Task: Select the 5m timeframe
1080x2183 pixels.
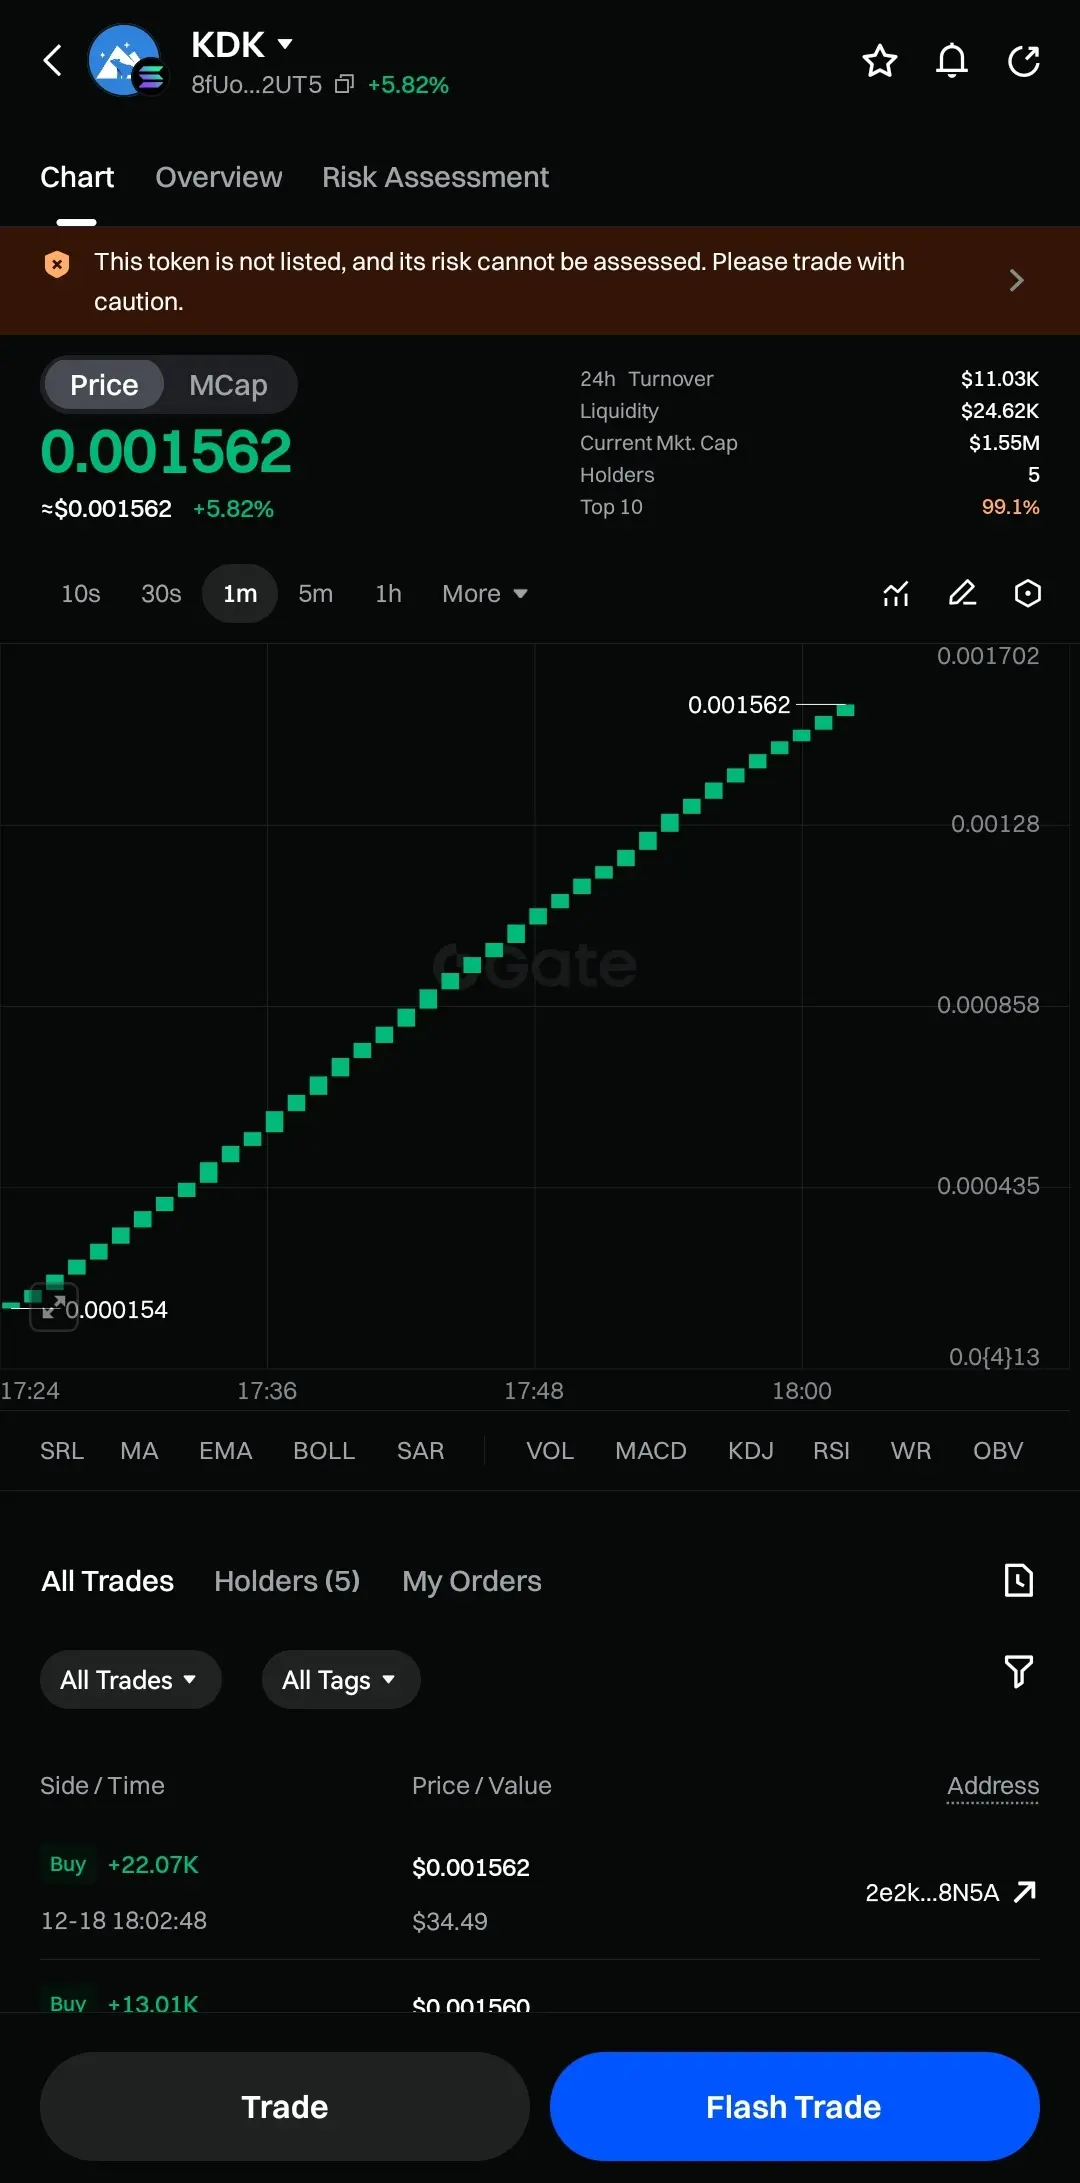Action: [316, 594]
